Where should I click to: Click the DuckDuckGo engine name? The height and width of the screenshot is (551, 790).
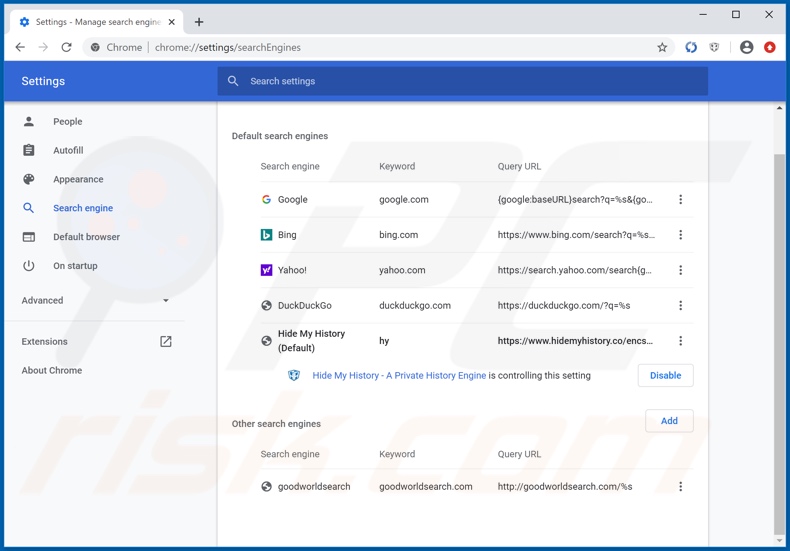tap(304, 305)
